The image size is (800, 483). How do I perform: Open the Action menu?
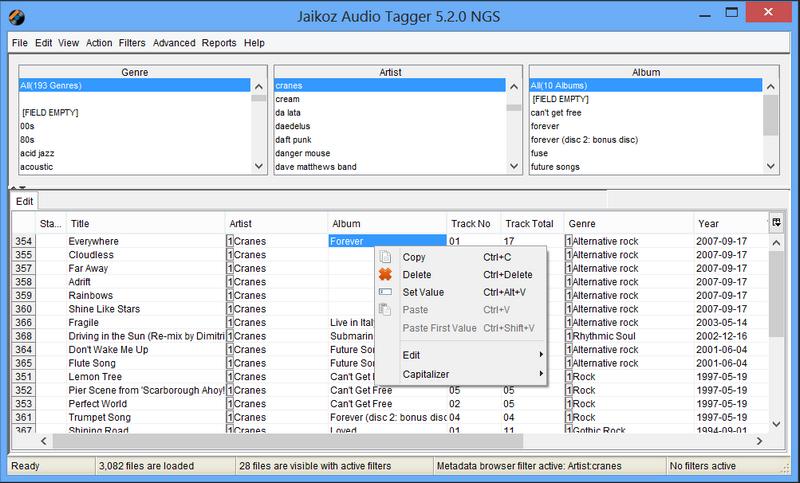(x=99, y=43)
